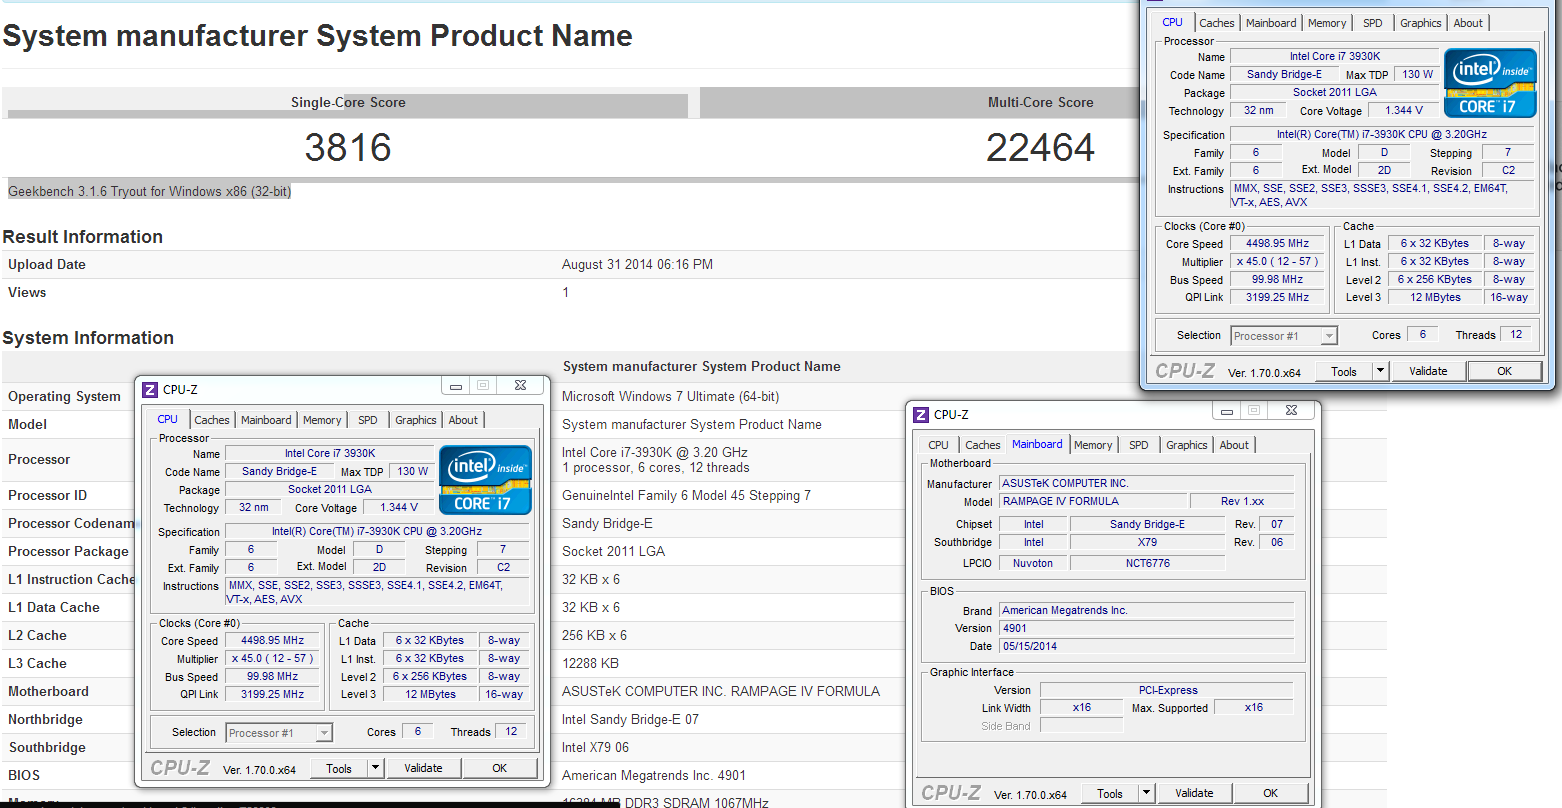This screenshot has height=808, width=1562.
Task: Open Memory tab in the top-right CPU-Z window
Action: point(1327,23)
